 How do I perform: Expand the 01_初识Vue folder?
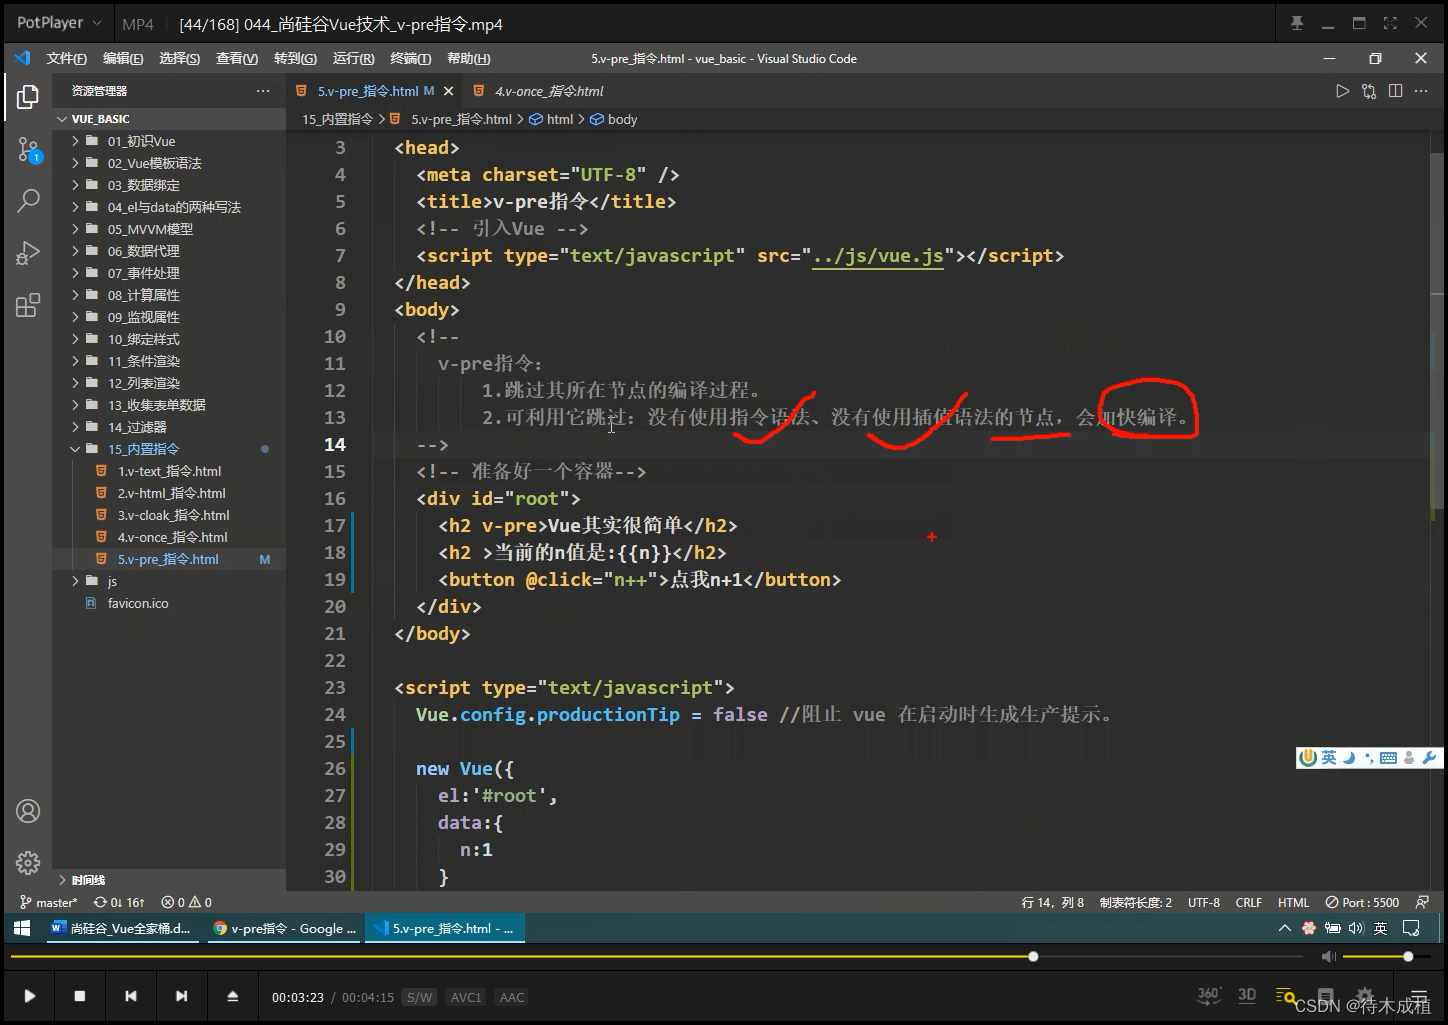click(75, 141)
